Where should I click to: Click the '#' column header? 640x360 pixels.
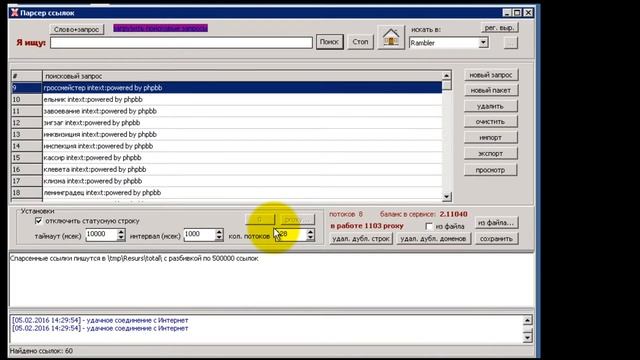click(27, 76)
